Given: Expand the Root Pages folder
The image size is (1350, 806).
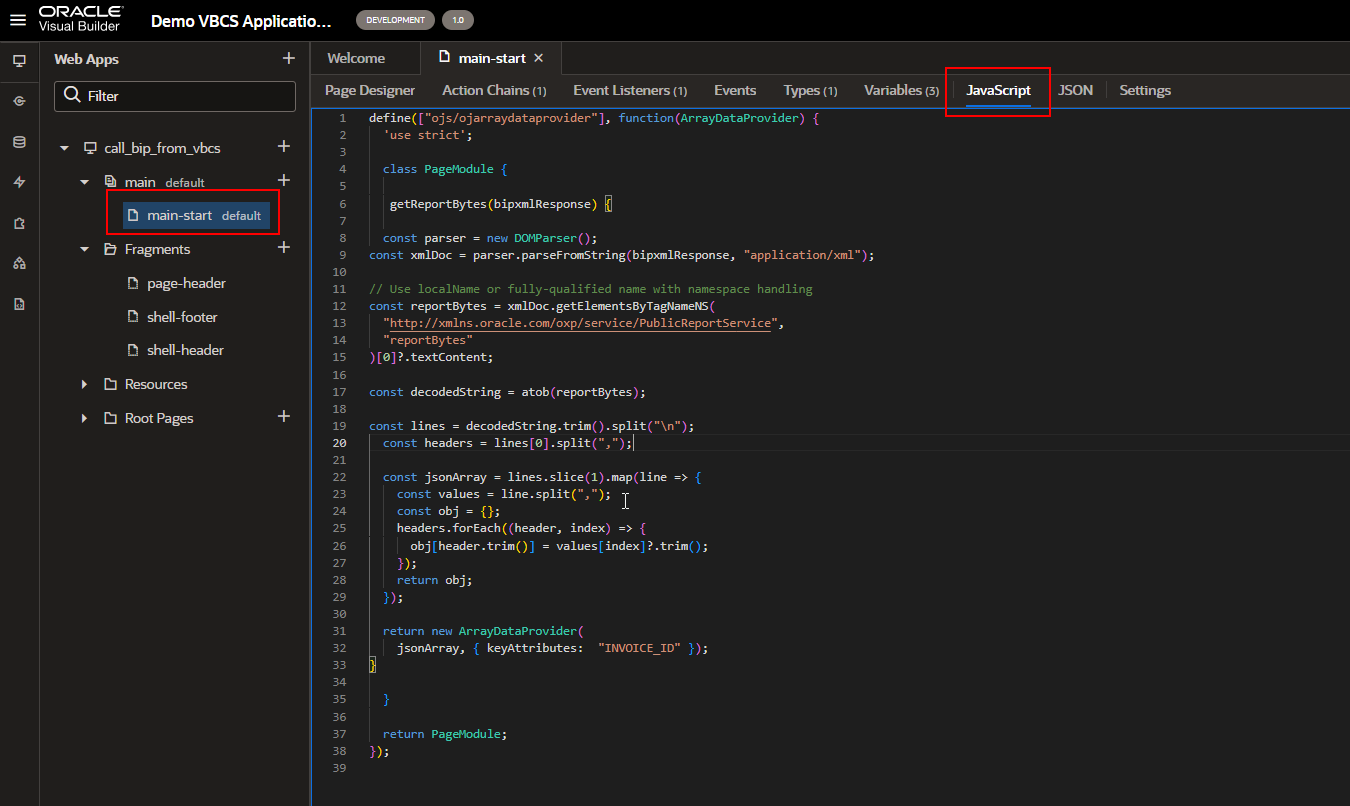Looking at the screenshot, I should coord(84,418).
